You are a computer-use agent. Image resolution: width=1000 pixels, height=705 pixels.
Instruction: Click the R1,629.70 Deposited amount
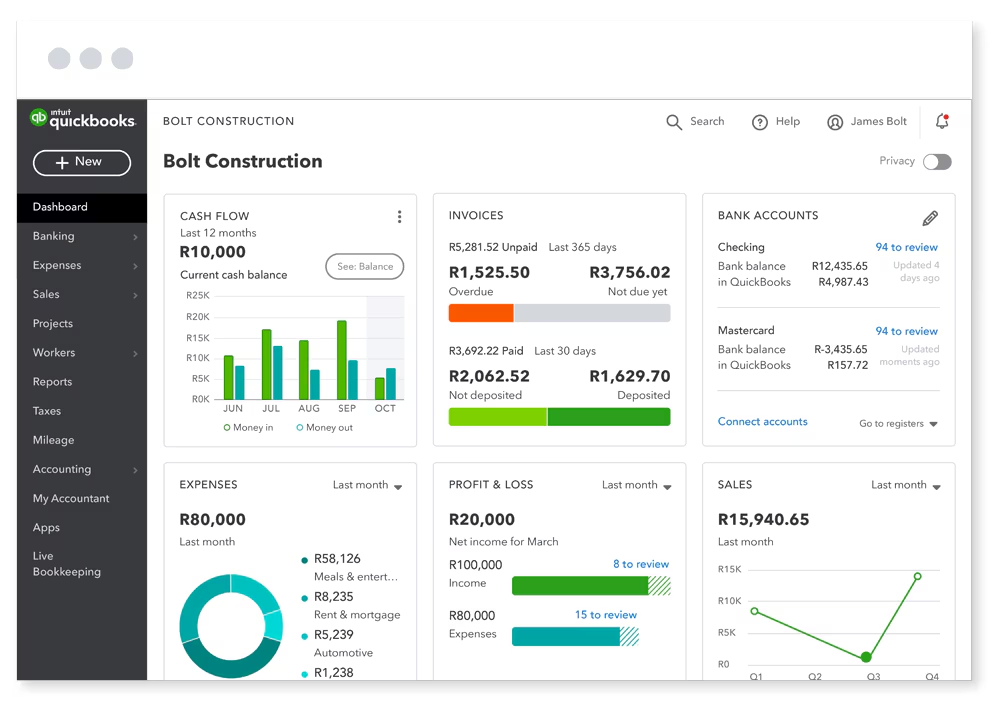click(629, 376)
